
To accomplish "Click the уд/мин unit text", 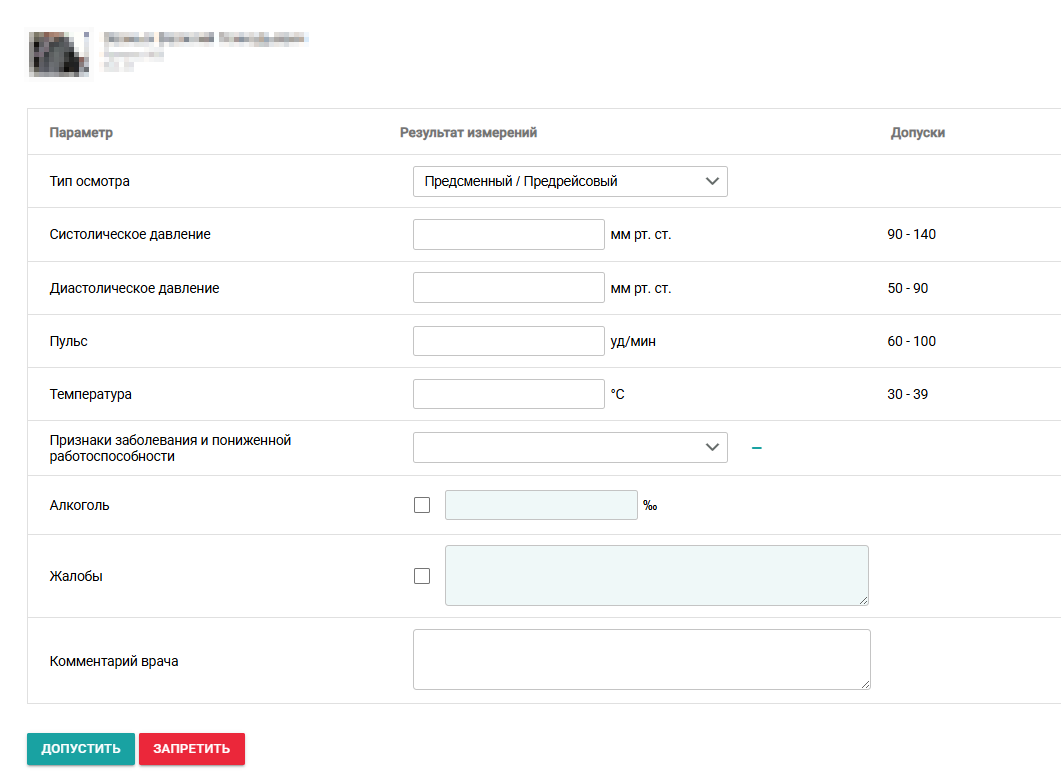I will click(x=633, y=341).
